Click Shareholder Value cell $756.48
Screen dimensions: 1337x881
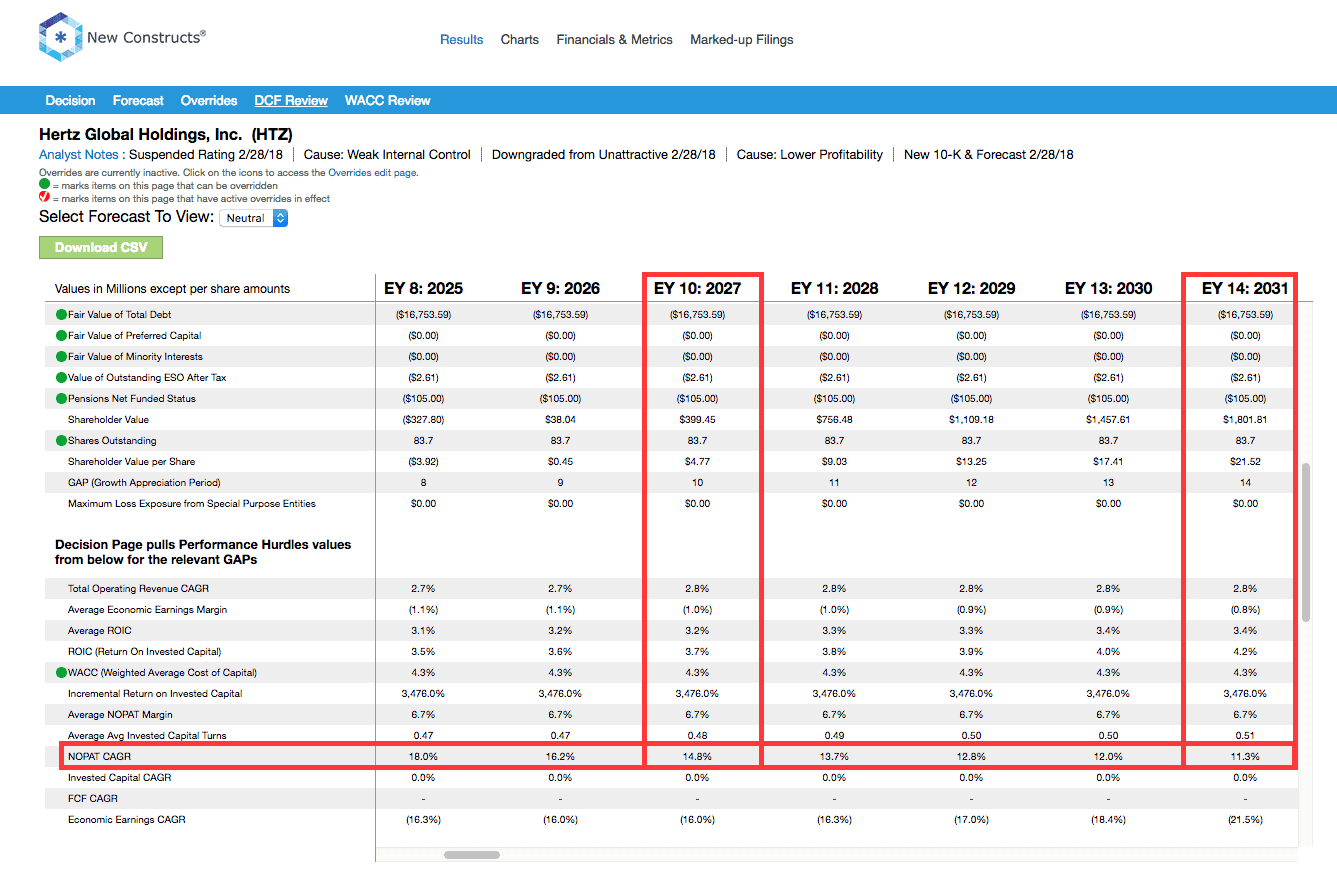[x=834, y=420]
